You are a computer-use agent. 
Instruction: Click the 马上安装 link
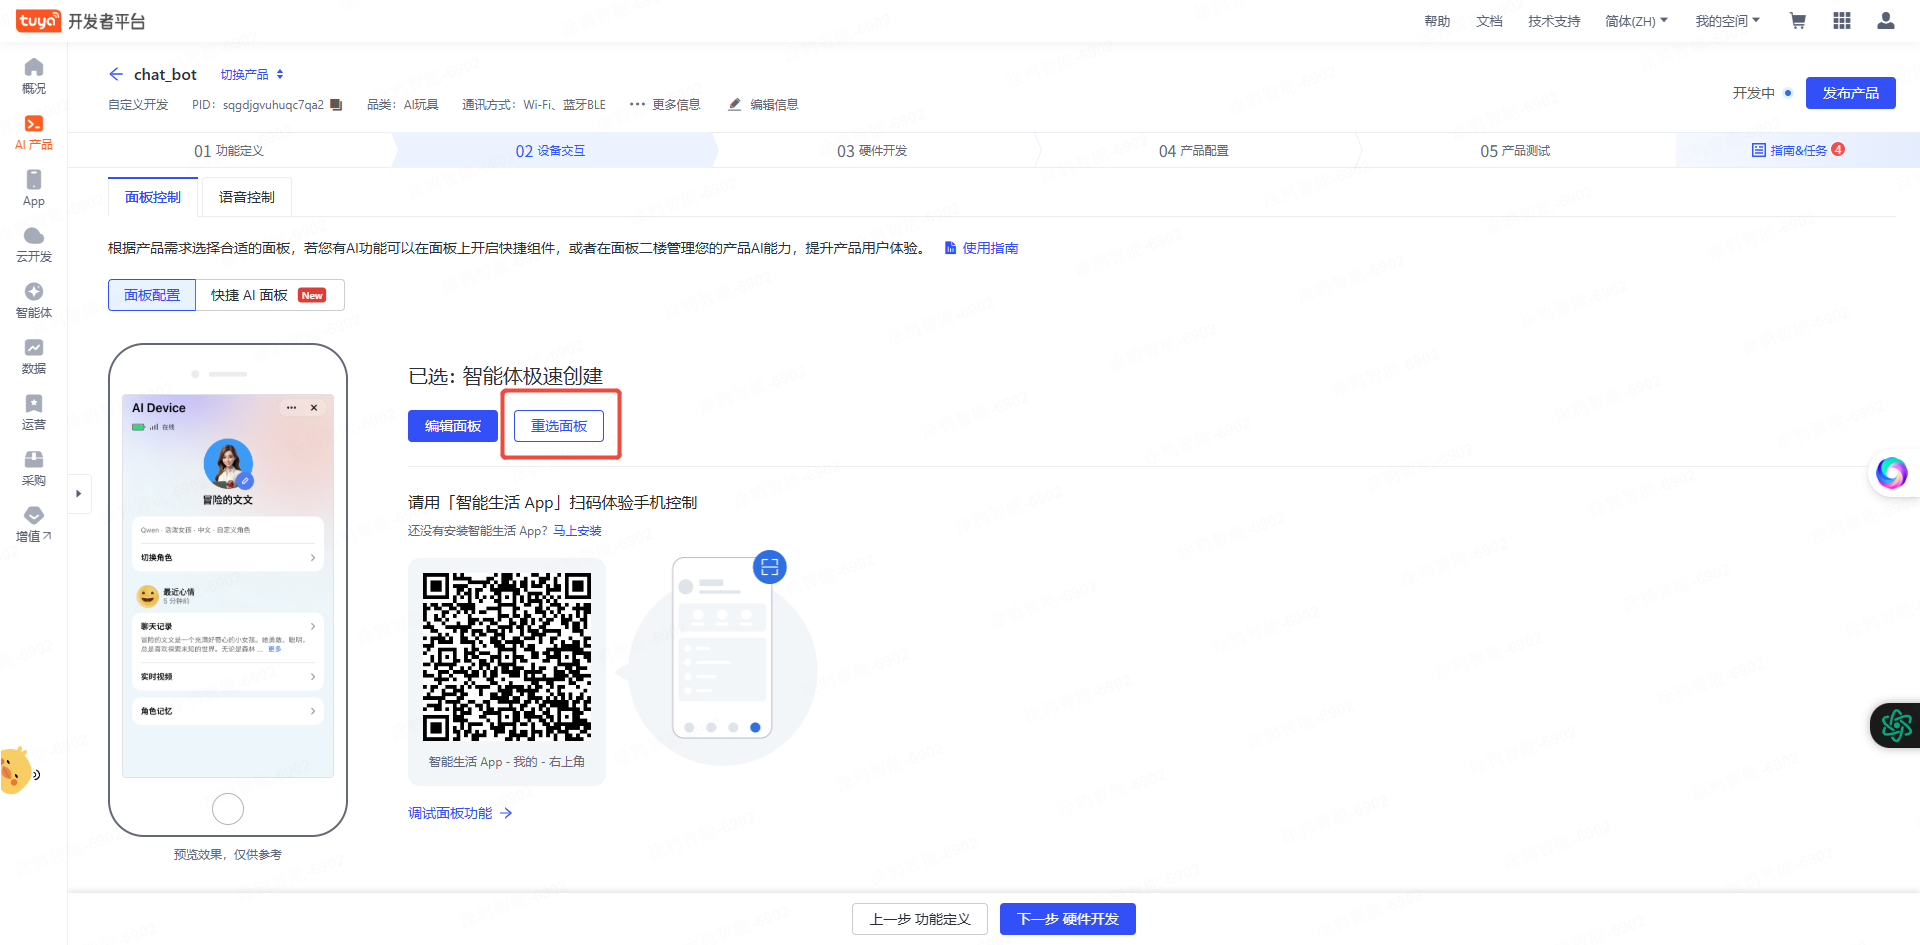point(578,531)
